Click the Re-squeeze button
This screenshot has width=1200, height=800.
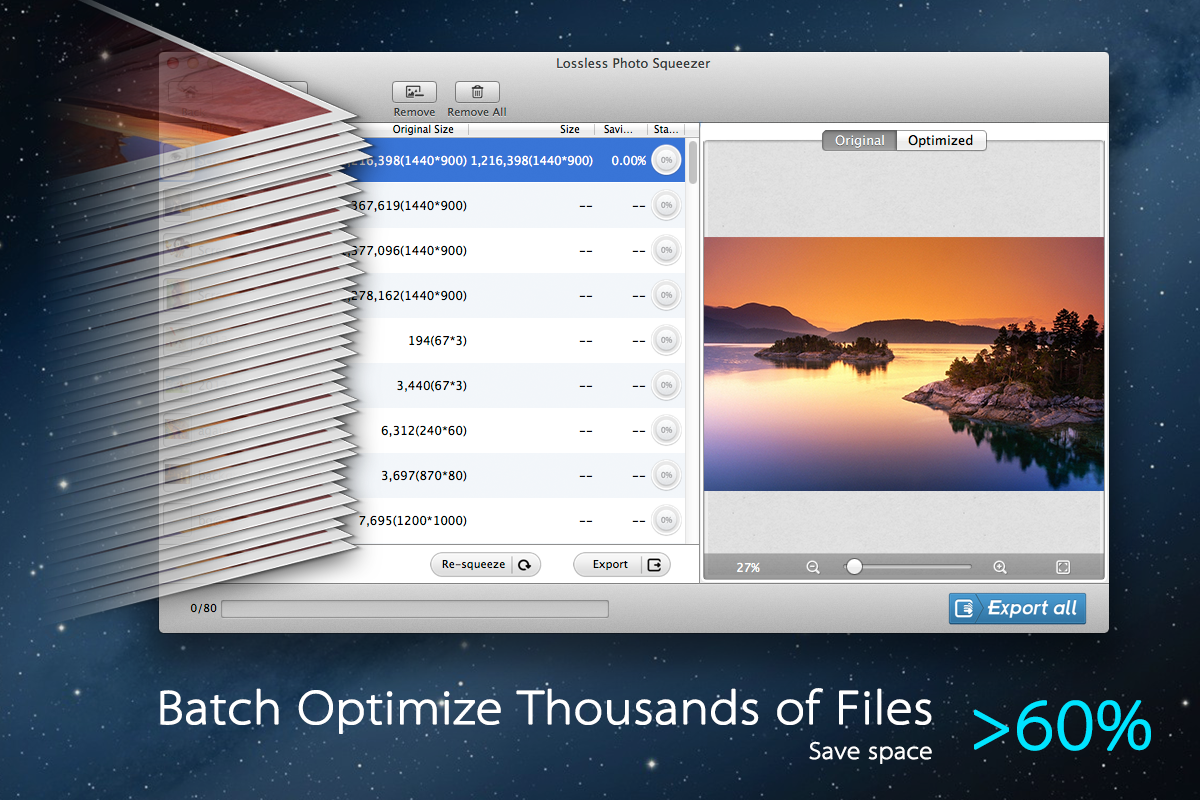click(x=485, y=565)
